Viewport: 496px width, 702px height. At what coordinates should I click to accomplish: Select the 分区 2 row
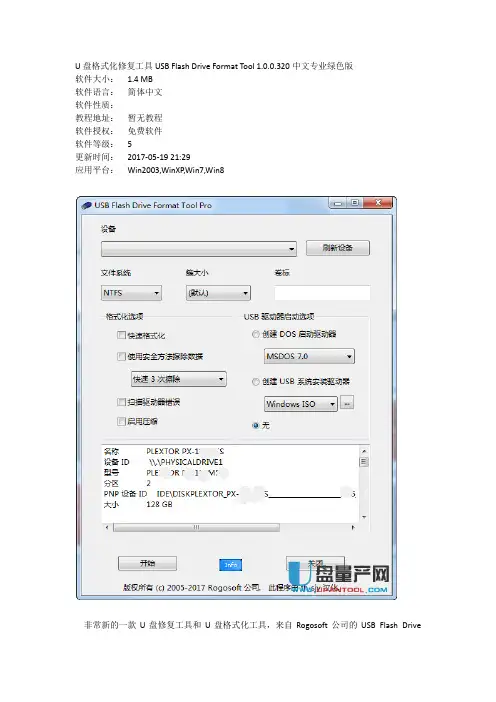(128, 484)
